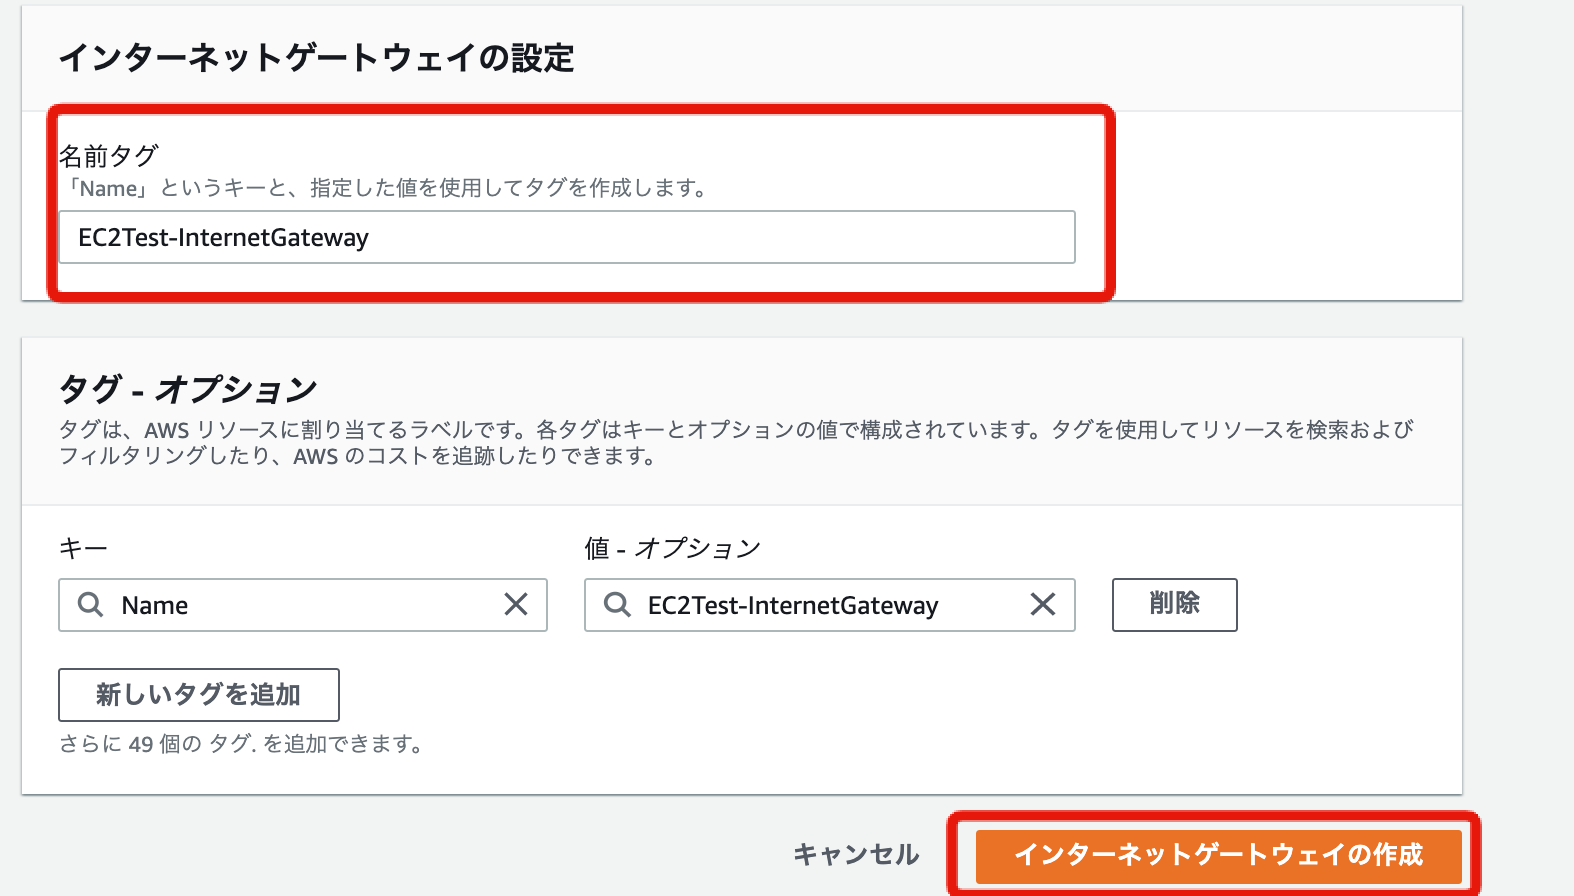
Task: Click the Name key search field
Action: [x=303, y=605]
